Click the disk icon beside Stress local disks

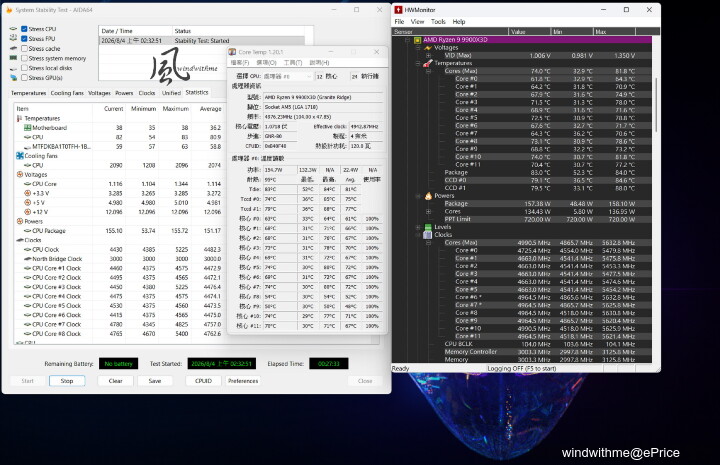pos(13,68)
